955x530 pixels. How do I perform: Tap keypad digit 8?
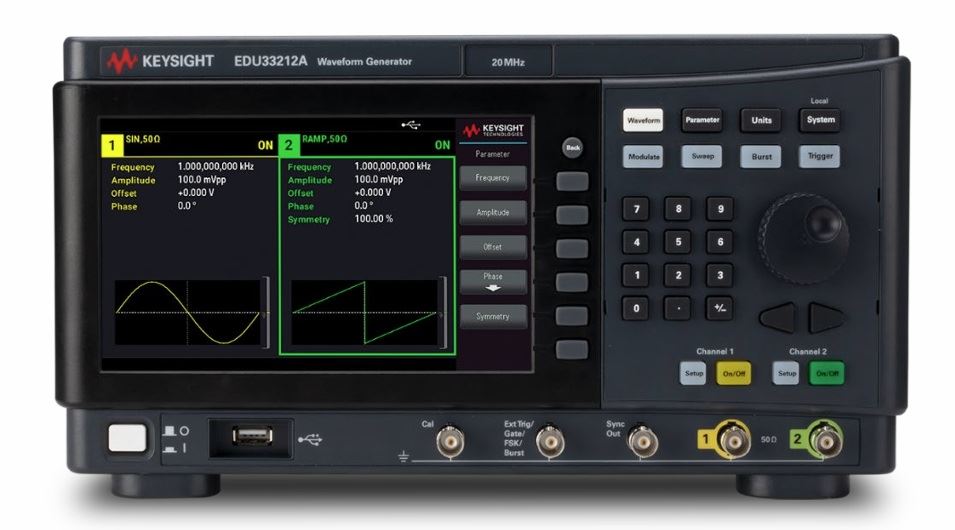coord(678,209)
